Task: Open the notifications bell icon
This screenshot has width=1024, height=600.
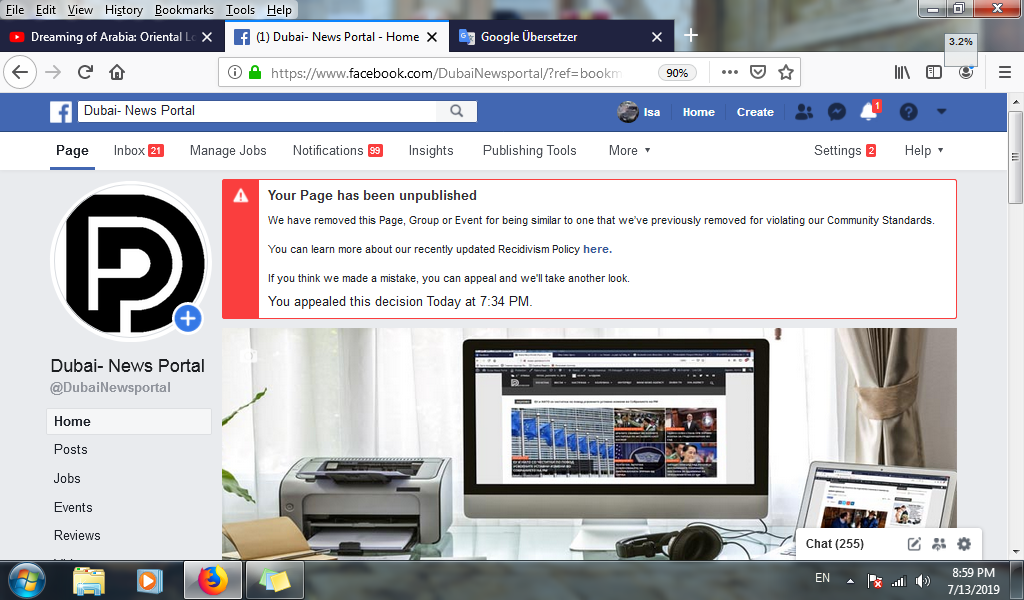Action: click(x=868, y=112)
